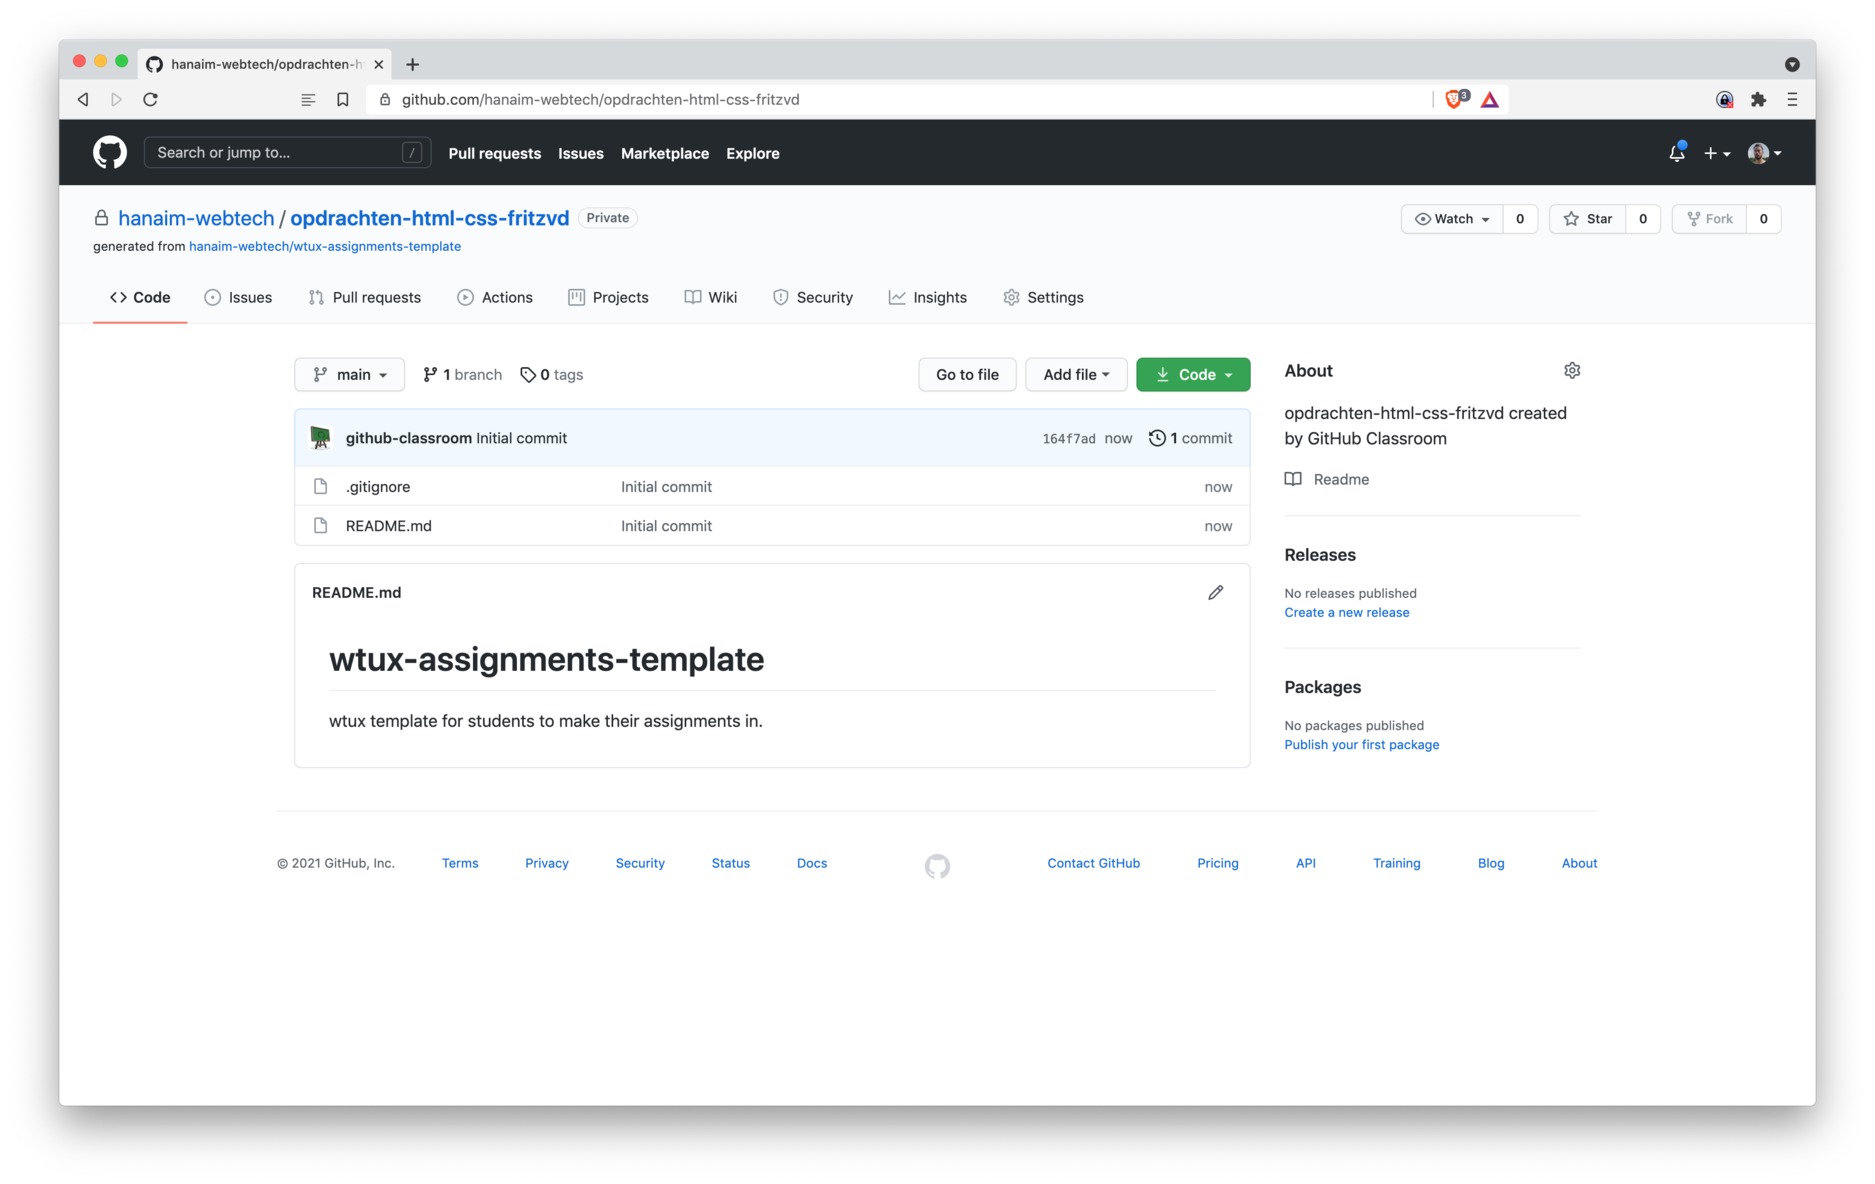1875x1184 pixels.
Task: Open the Issues tab
Action: [238, 297]
